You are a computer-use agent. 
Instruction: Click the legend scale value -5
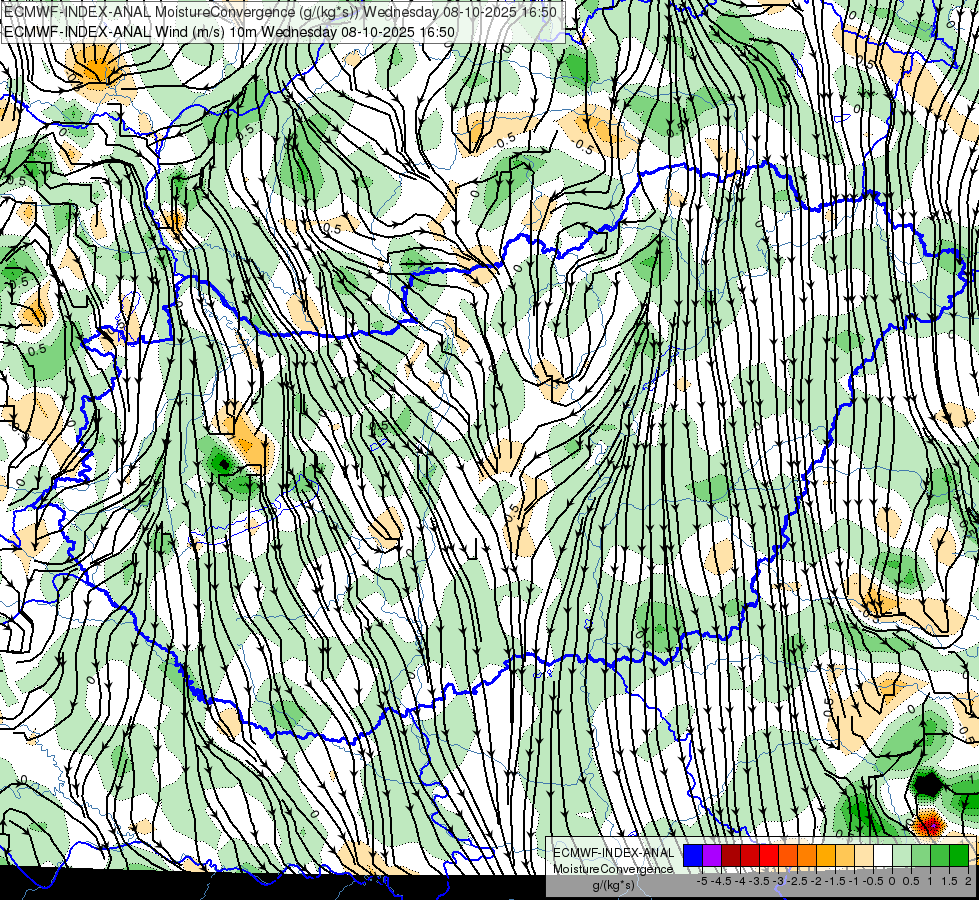pos(702,881)
